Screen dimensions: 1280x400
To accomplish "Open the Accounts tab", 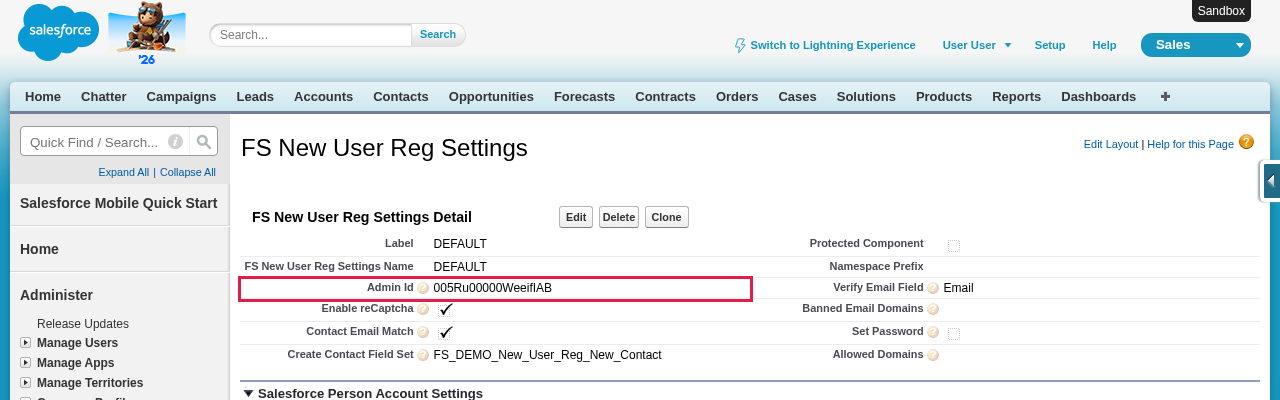I will coord(323,97).
